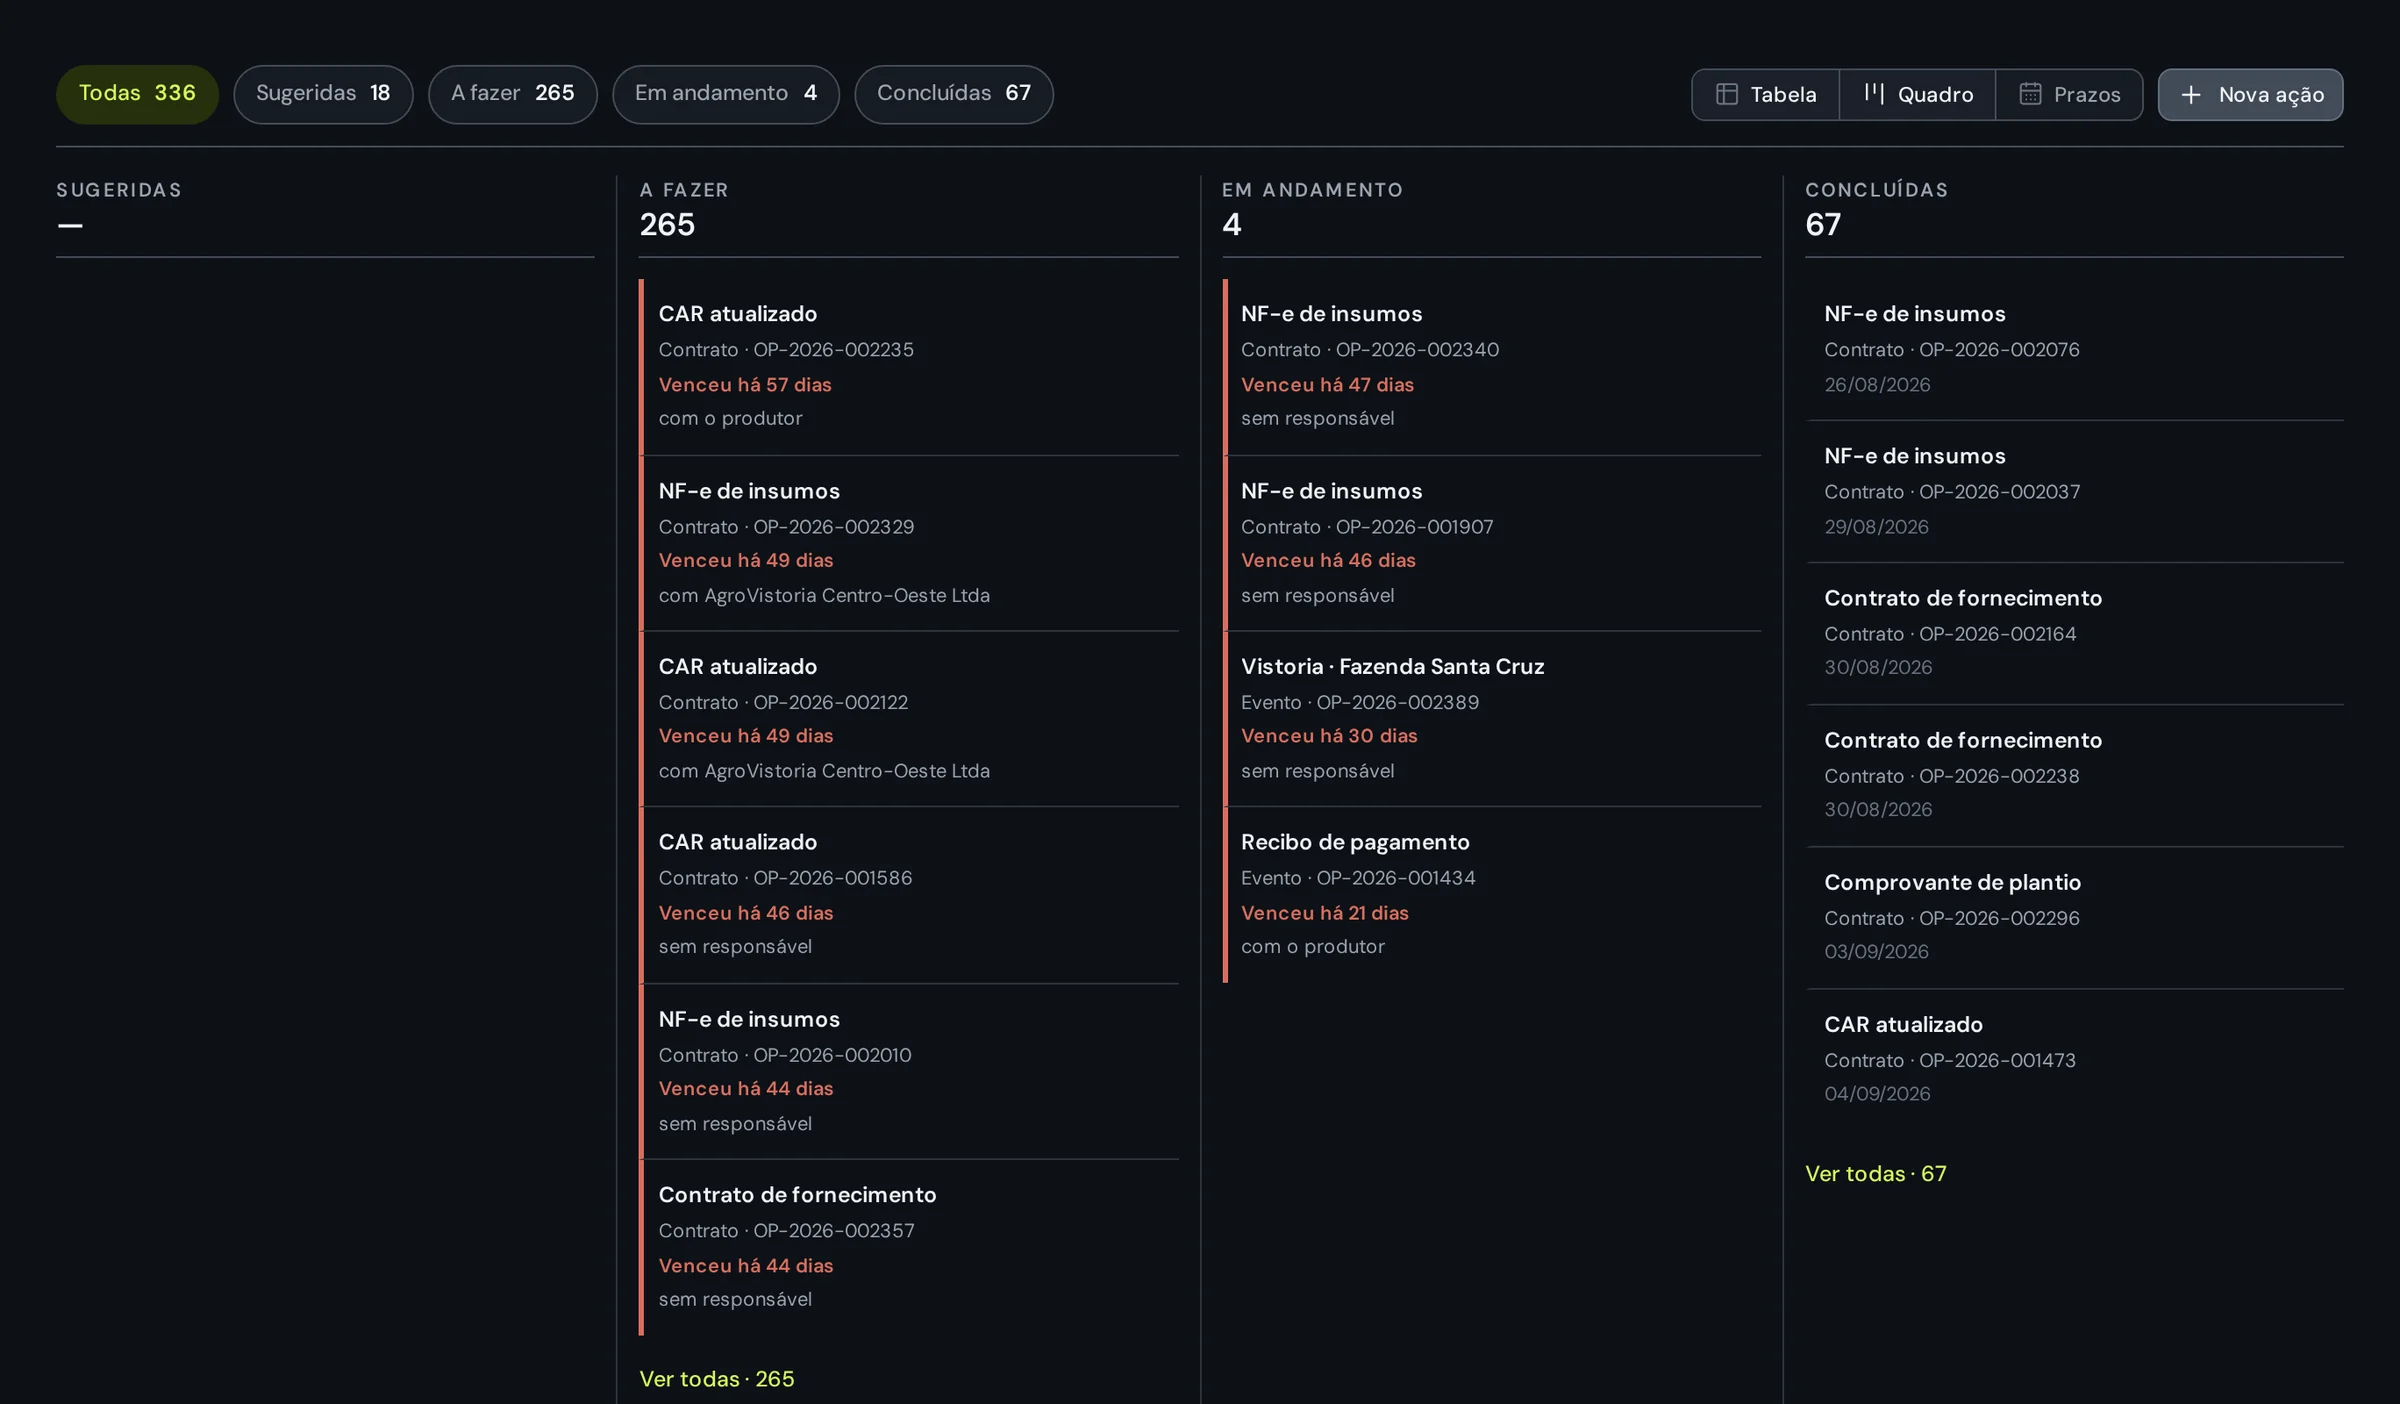Click the plus icon in Nova ação
Image resolution: width=2400 pixels, height=1404 pixels.
coord(2190,94)
